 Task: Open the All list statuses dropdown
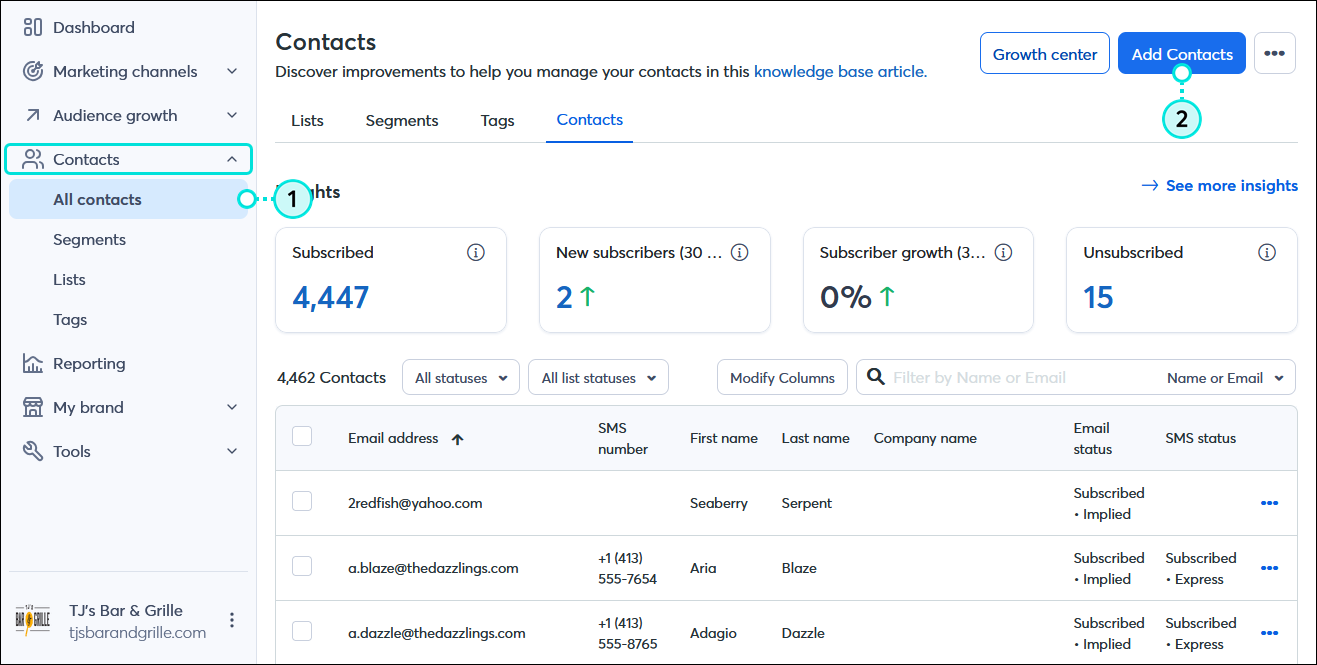(x=598, y=378)
